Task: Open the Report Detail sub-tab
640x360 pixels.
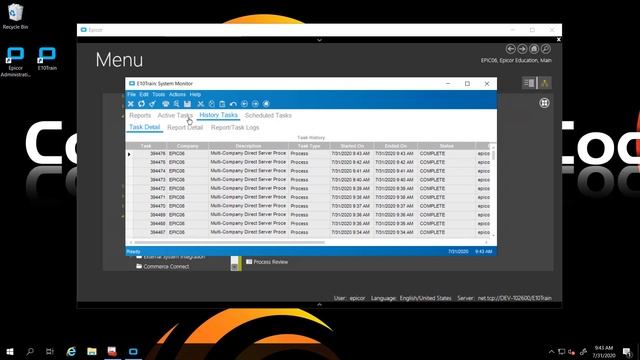Action: pyautogui.click(x=185, y=128)
